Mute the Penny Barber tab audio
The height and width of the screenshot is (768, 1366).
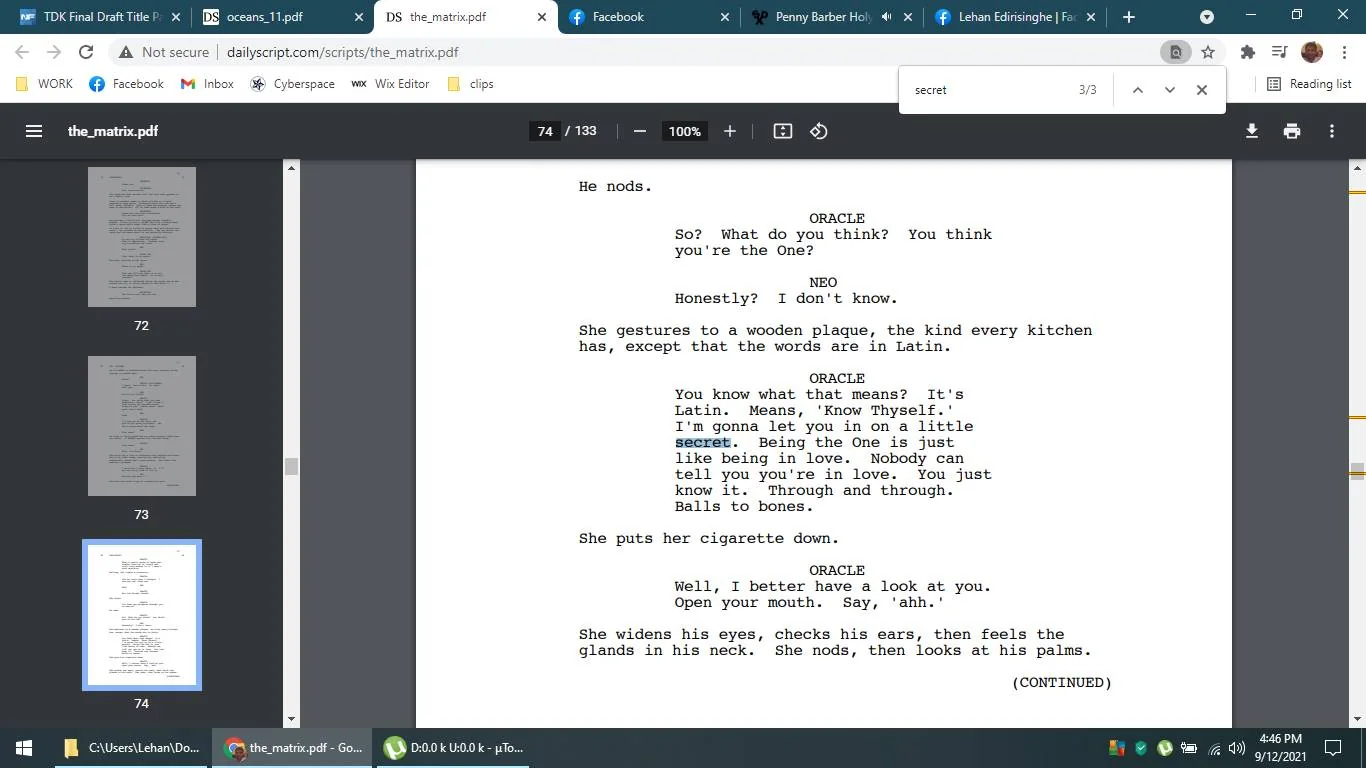[x=886, y=17]
